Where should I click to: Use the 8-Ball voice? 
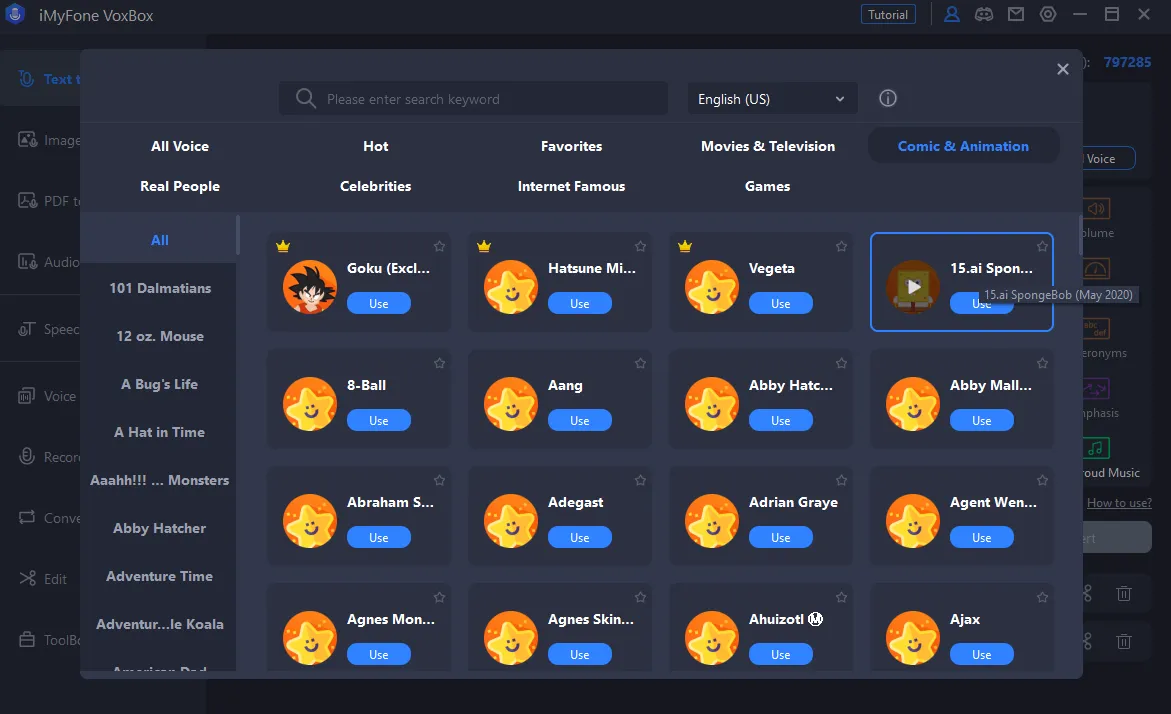[379, 420]
